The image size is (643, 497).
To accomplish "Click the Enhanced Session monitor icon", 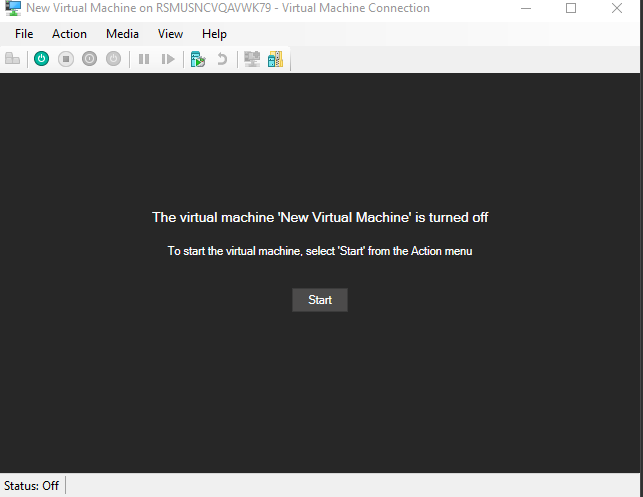I will point(251,59).
